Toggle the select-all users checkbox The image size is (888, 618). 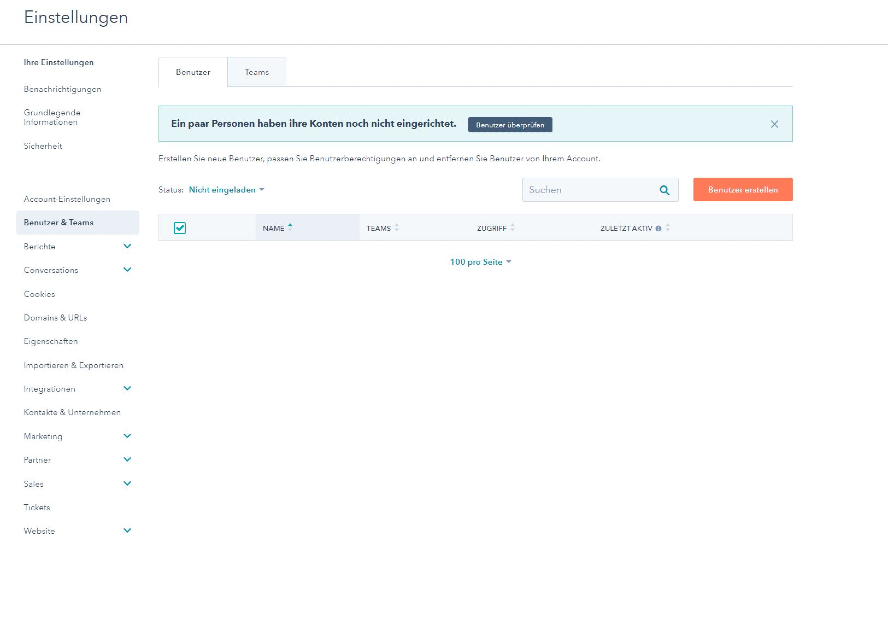tap(180, 228)
